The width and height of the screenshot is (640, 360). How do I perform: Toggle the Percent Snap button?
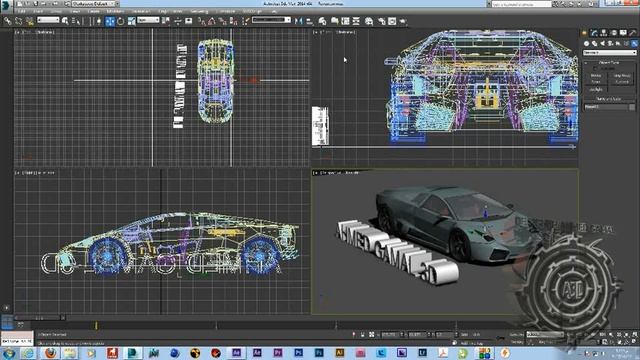tap(223, 21)
